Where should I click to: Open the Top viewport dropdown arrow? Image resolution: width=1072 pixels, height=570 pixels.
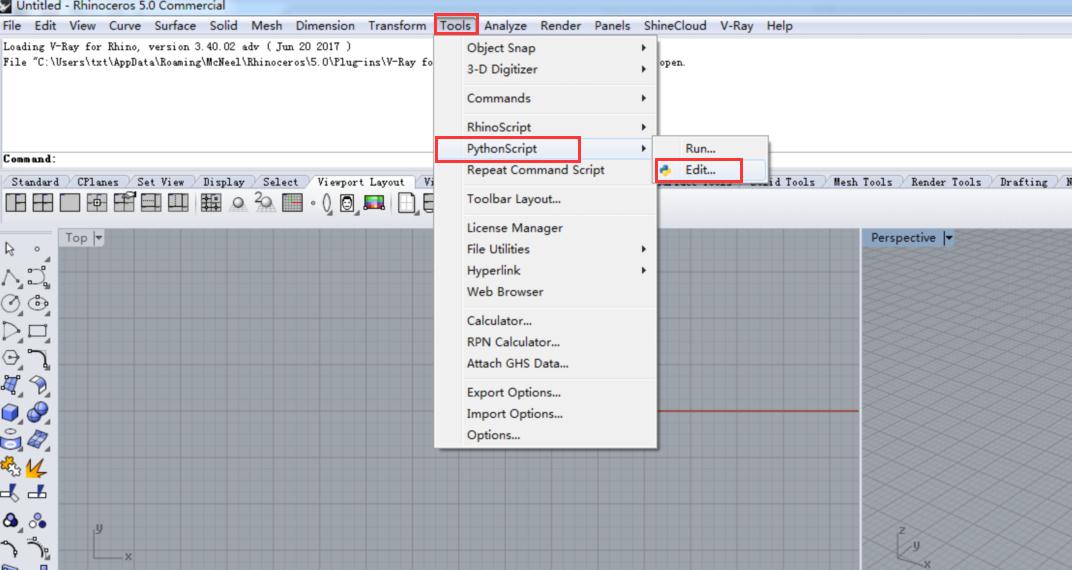click(x=98, y=238)
